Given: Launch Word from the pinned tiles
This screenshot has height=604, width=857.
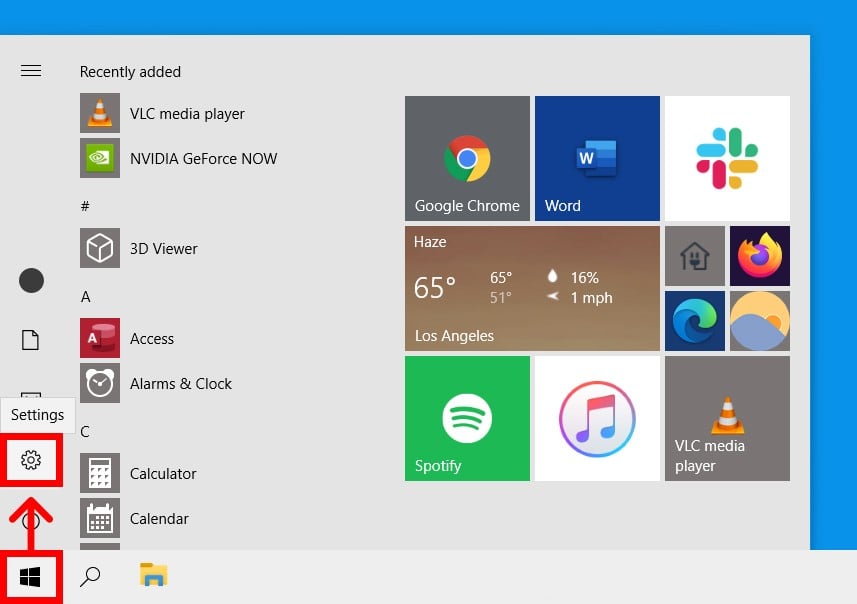Looking at the screenshot, I should (x=597, y=158).
